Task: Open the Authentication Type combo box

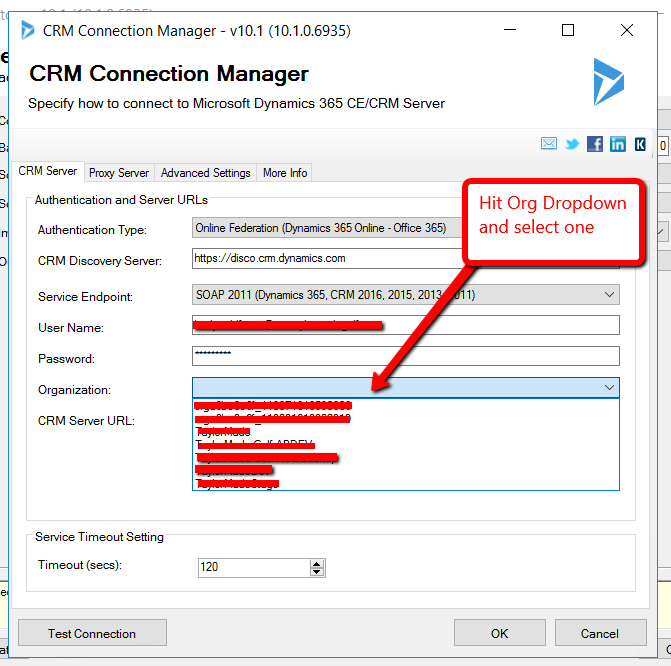Action: [x=327, y=228]
